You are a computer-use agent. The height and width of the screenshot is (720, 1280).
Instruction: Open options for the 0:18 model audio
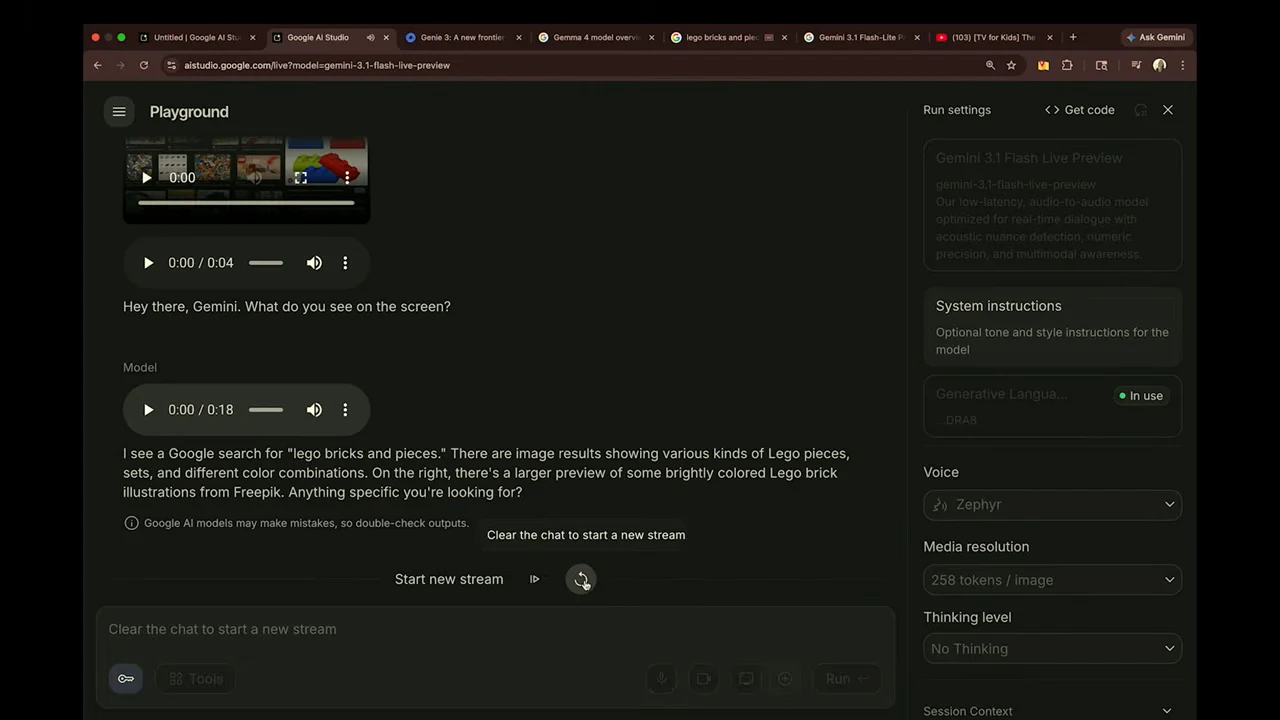tap(345, 410)
